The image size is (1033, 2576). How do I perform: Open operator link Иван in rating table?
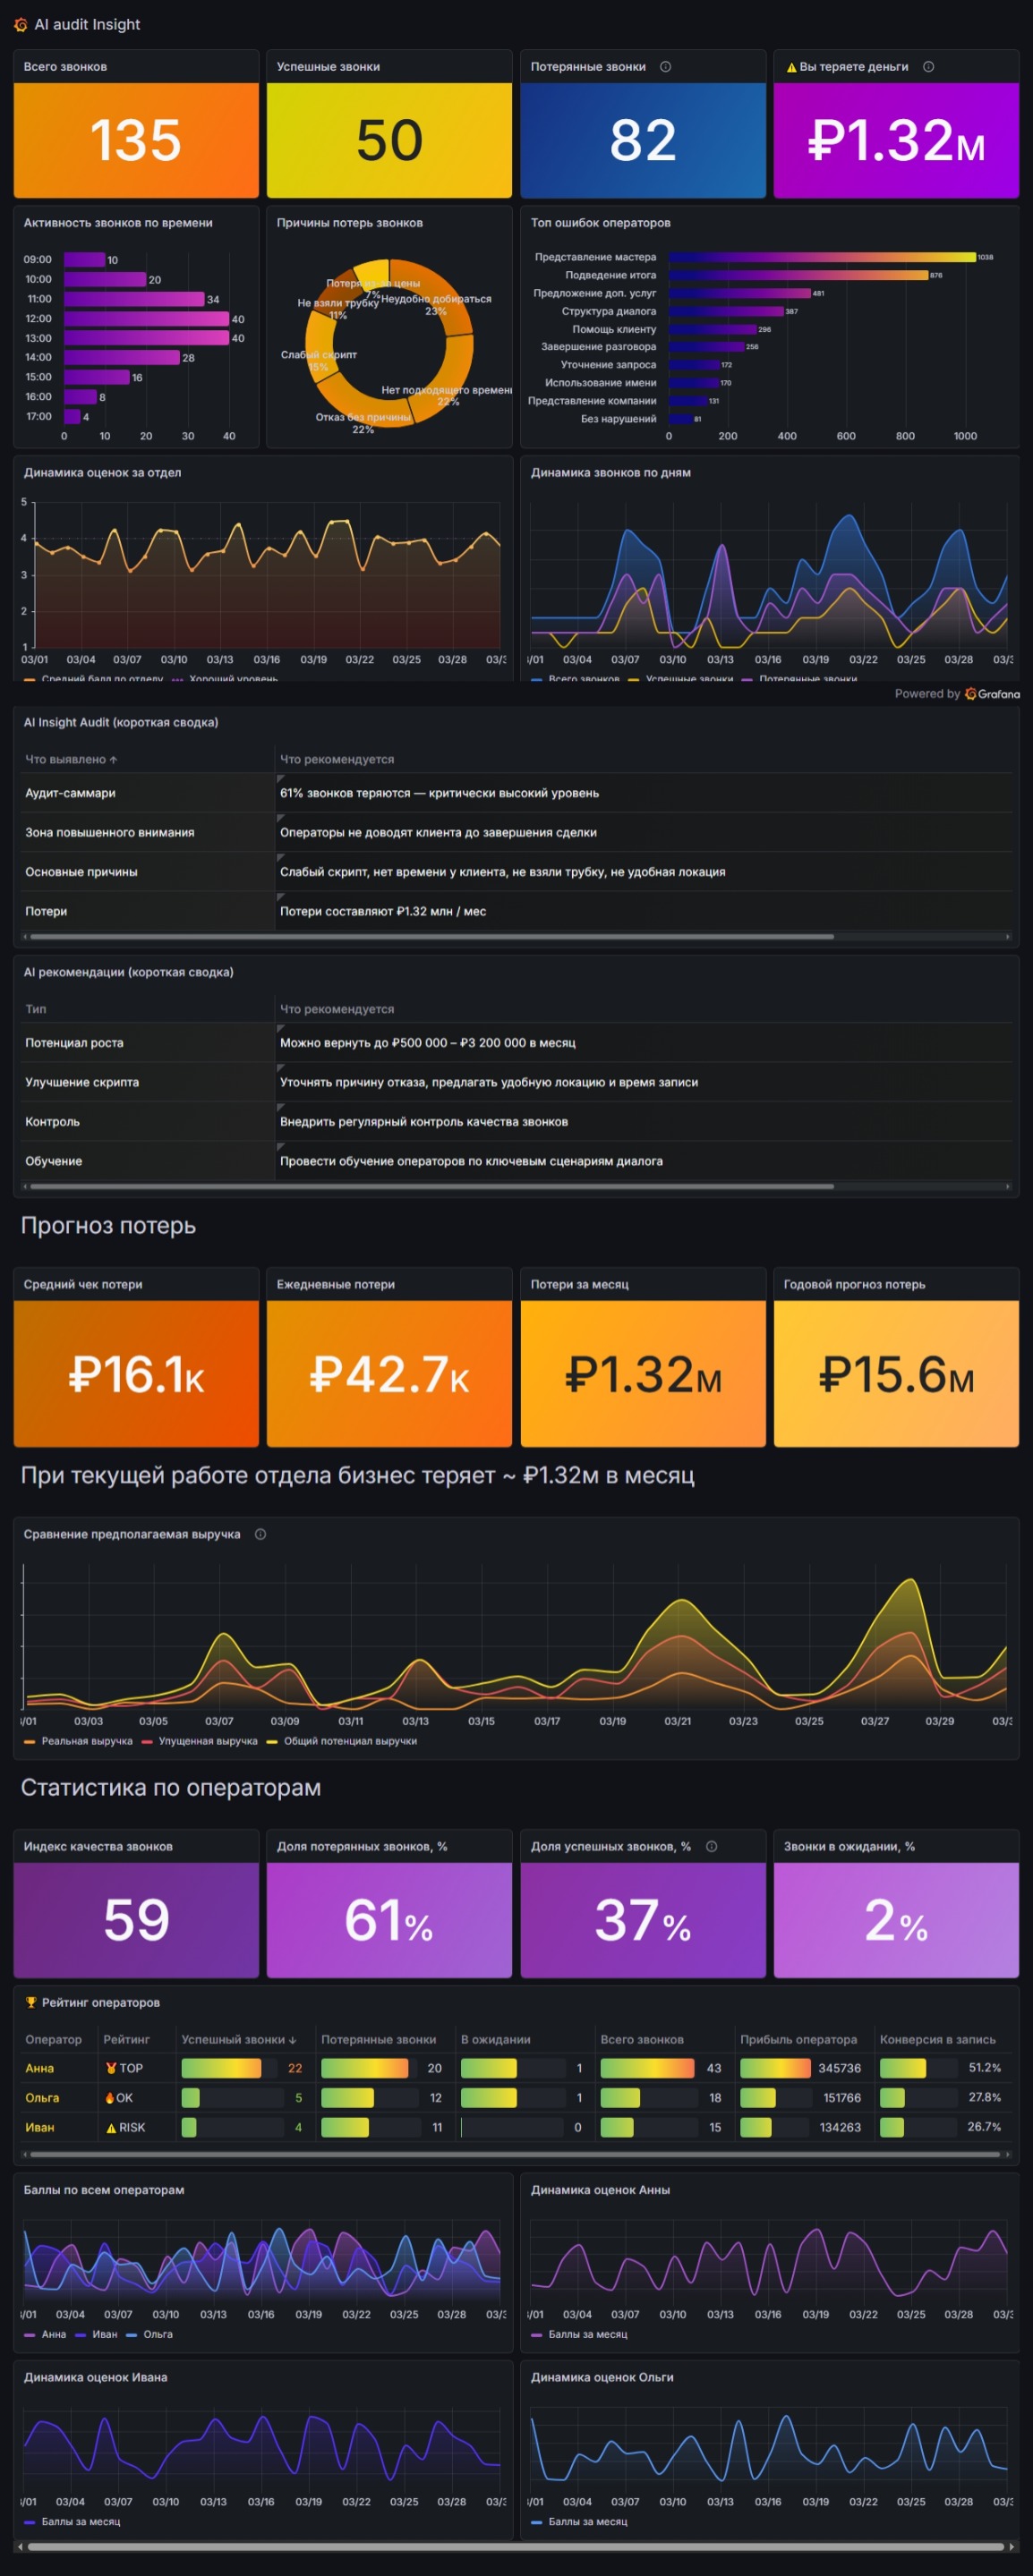click(39, 2128)
